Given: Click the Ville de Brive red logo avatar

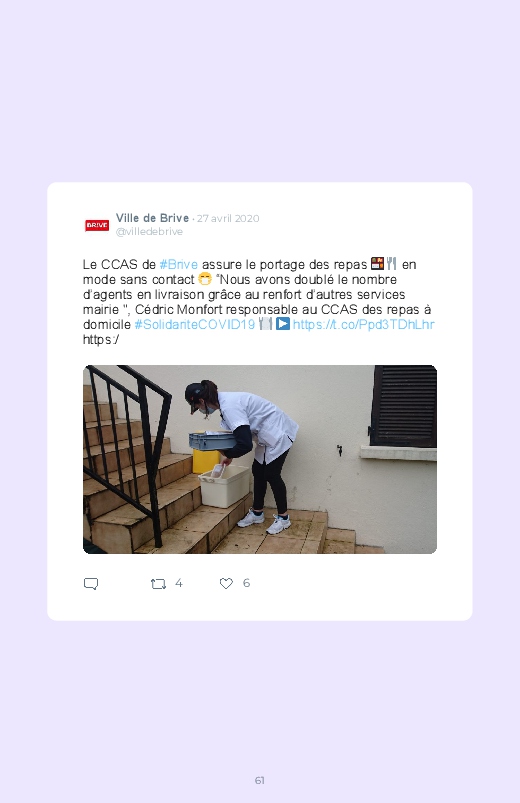Looking at the screenshot, I should point(97,225).
